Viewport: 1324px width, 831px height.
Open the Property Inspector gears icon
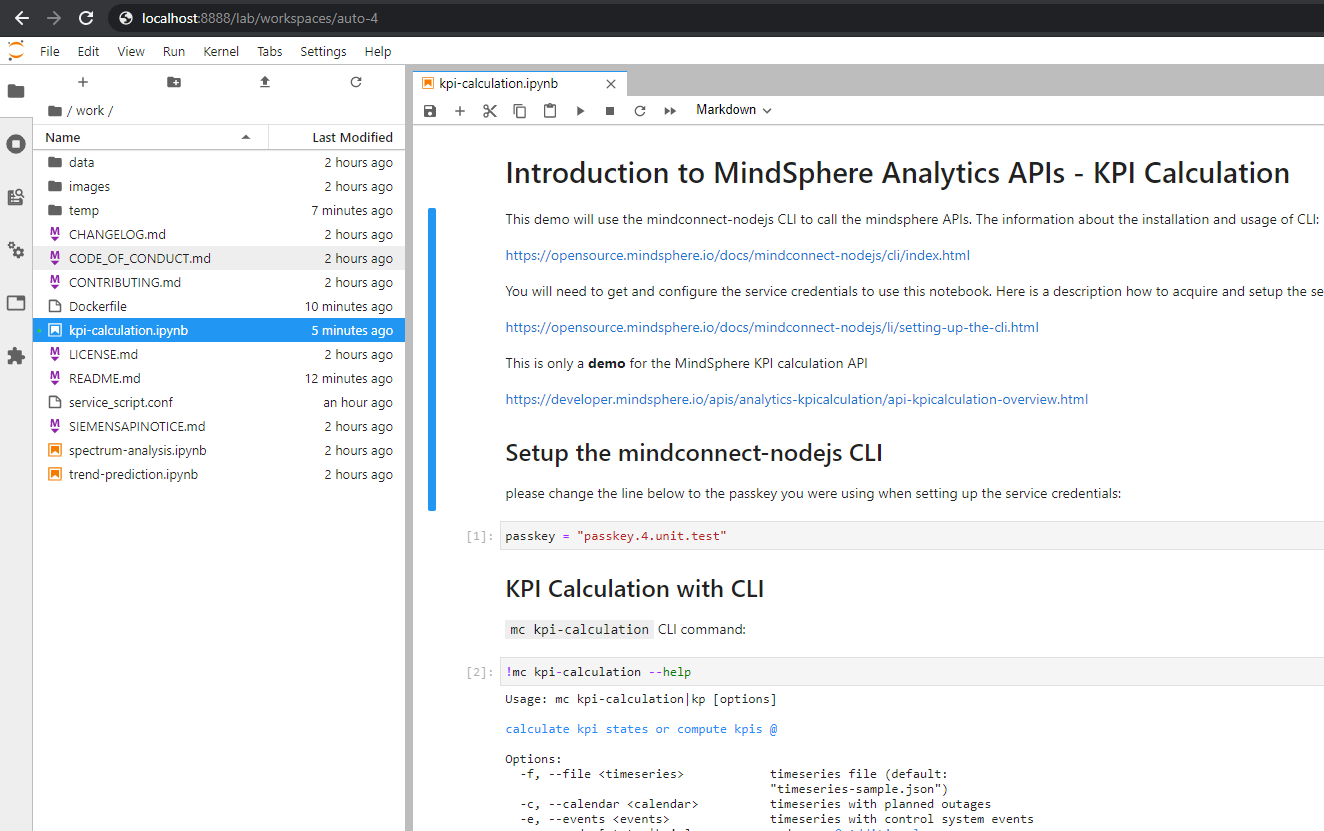click(16, 250)
